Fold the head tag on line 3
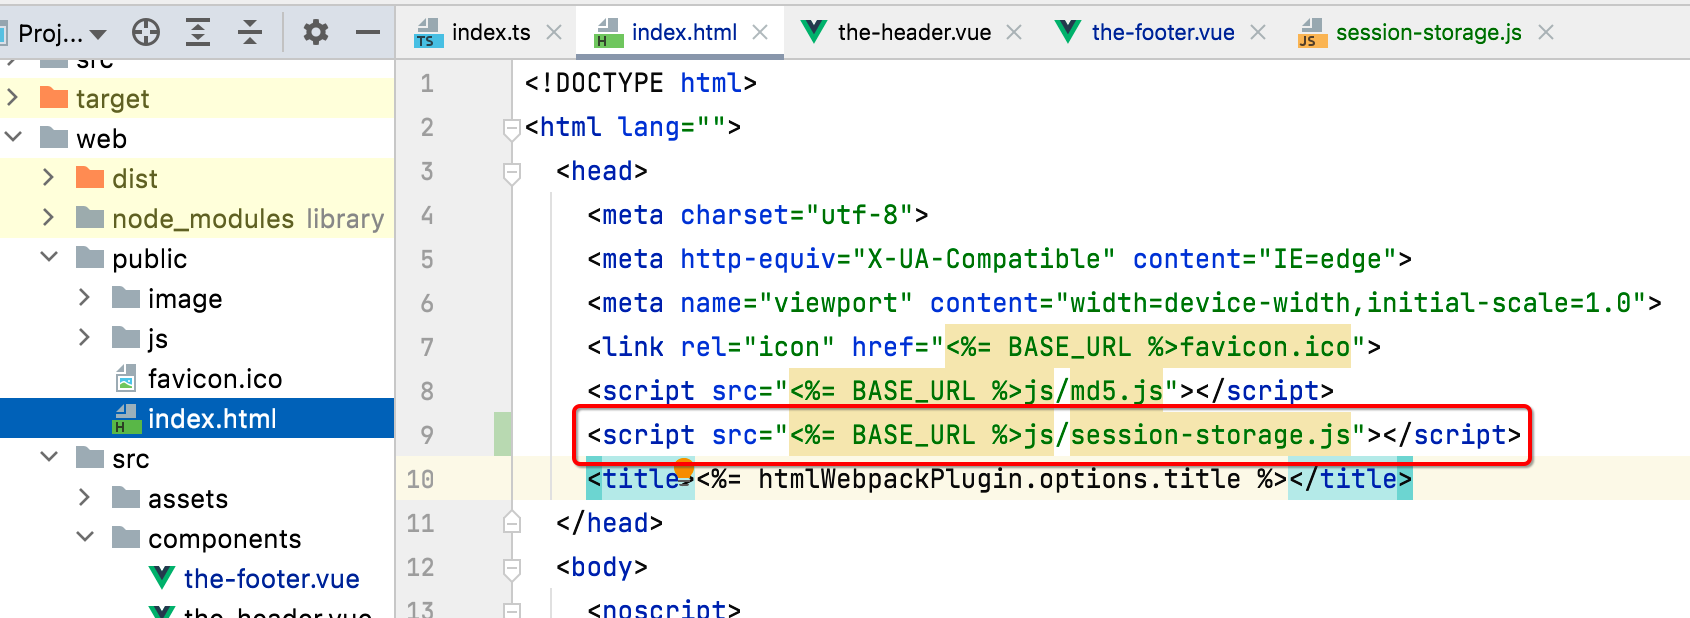 pyautogui.click(x=512, y=172)
